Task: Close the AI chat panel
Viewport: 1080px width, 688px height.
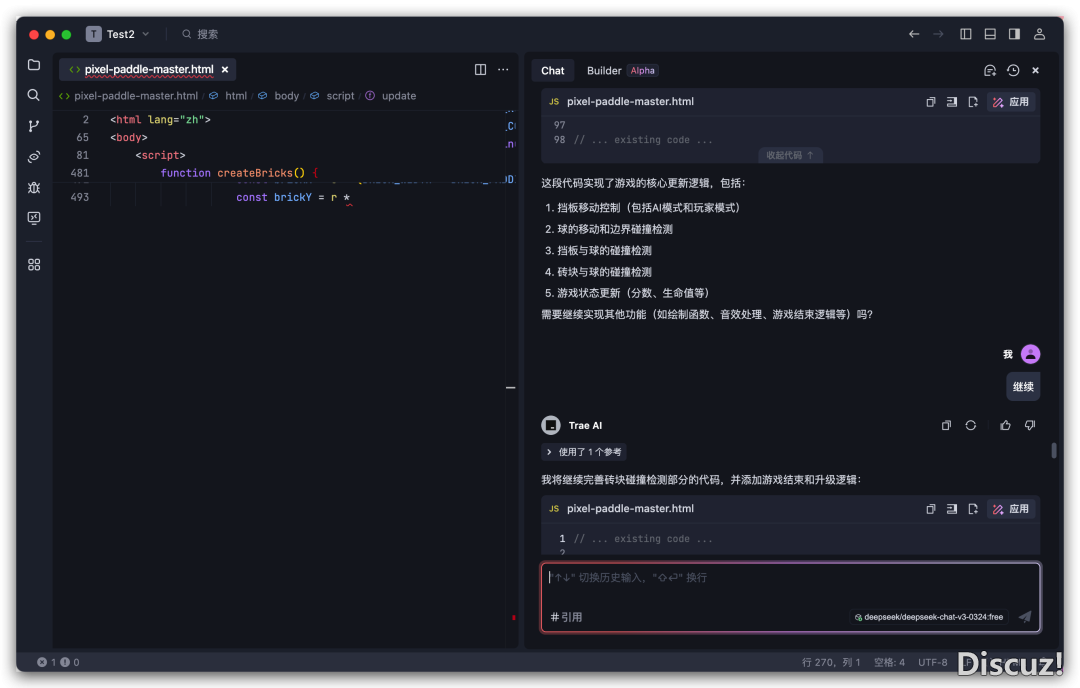Action: tap(1035, 70)
